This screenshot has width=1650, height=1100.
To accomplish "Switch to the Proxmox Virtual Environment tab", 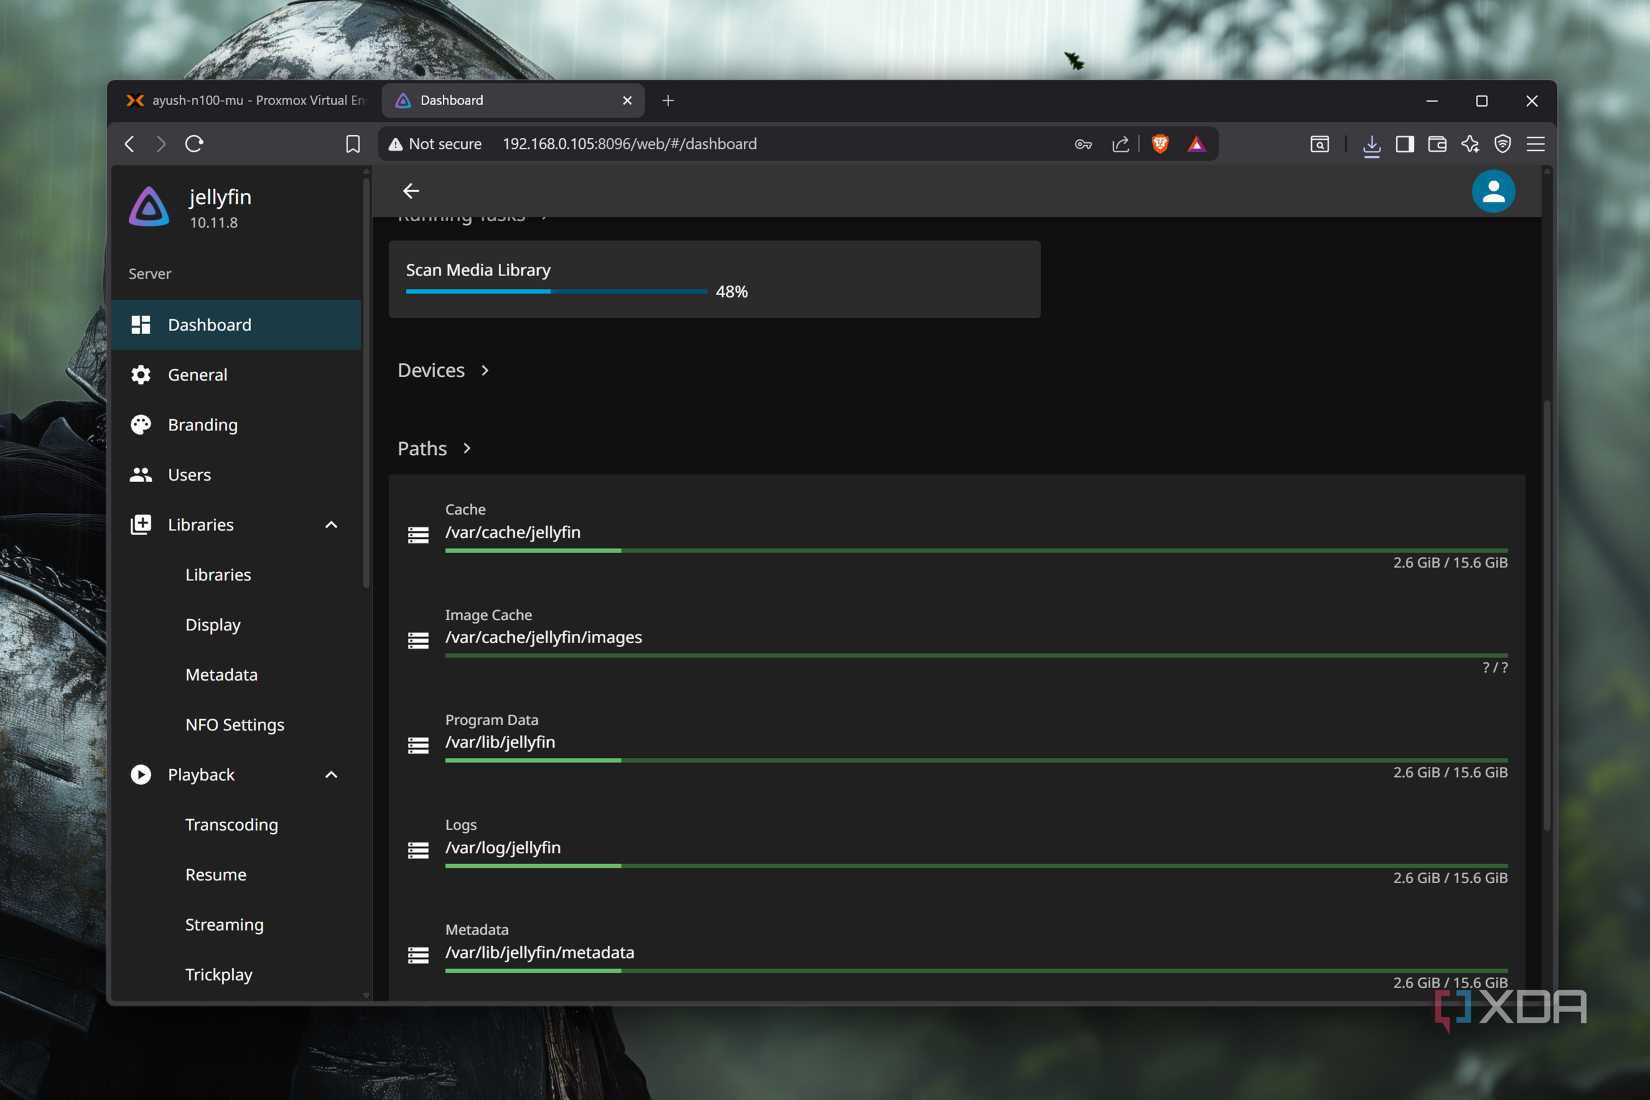I will point(246,100).
